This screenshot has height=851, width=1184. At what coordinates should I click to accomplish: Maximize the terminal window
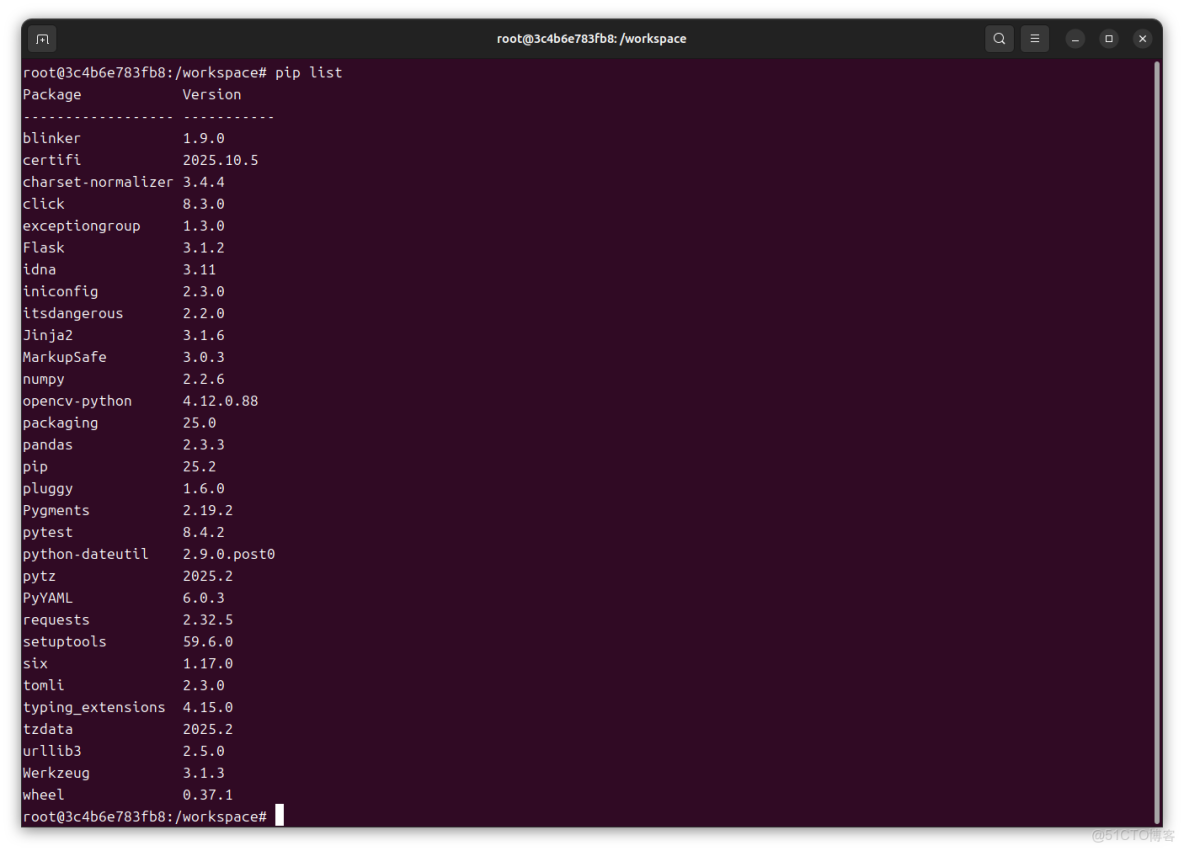1108,38
